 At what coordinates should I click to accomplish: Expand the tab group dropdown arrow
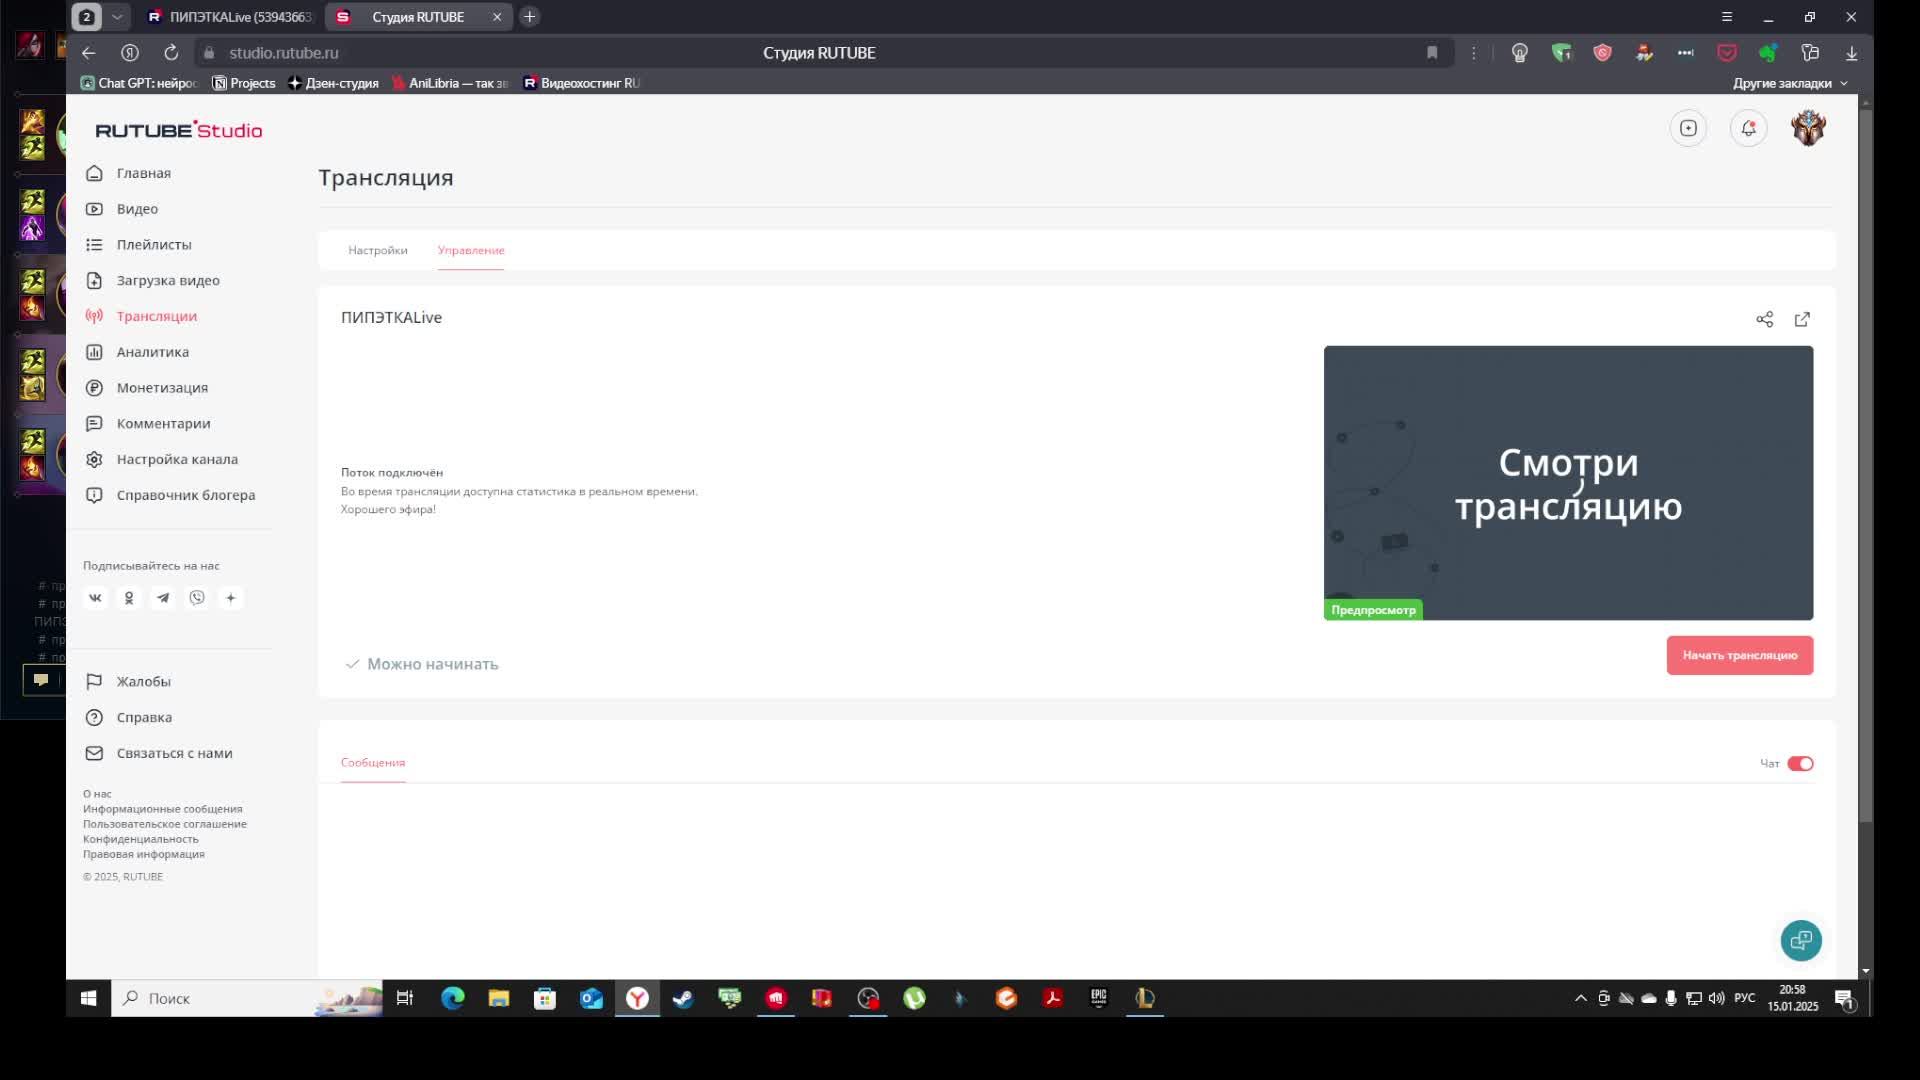coord(117,17)
